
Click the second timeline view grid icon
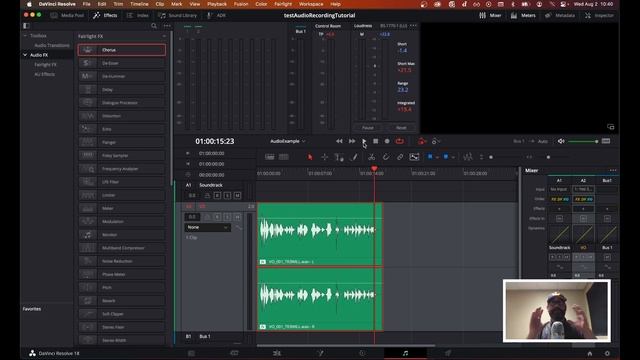coord(284,157)
